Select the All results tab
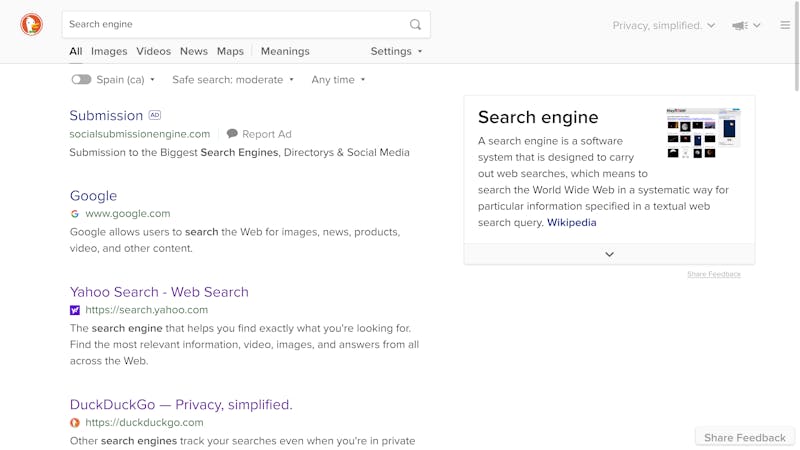The width and height of the screenshot is (800, 450). pos(76,51)
